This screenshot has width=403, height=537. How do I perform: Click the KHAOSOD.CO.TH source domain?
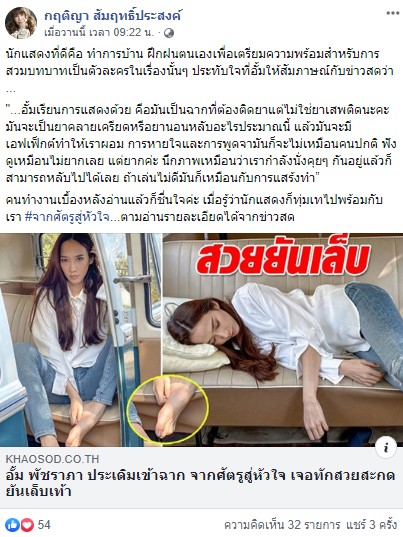[52, 459]
